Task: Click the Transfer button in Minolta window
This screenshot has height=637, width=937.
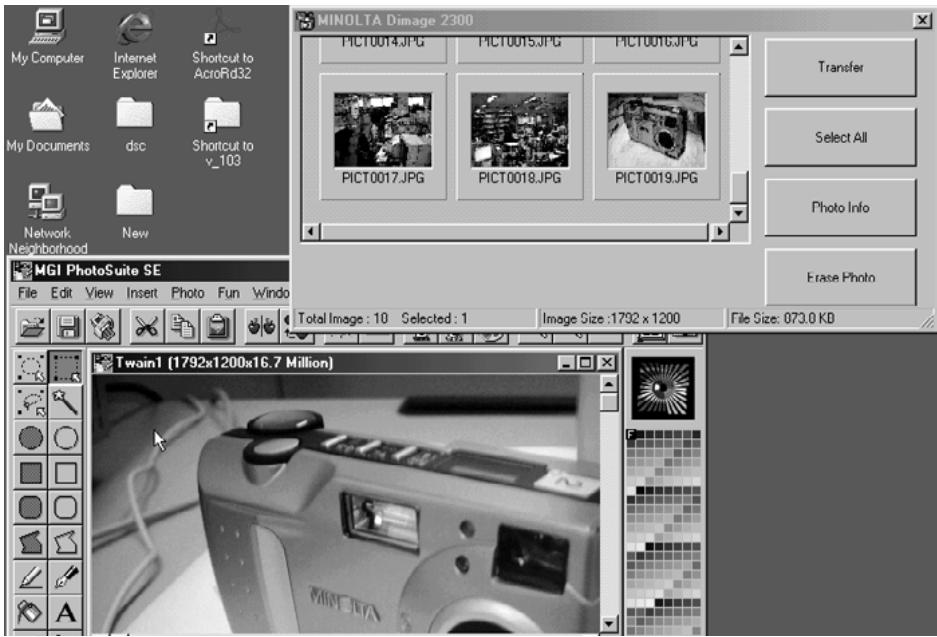Action: point(840,67)
